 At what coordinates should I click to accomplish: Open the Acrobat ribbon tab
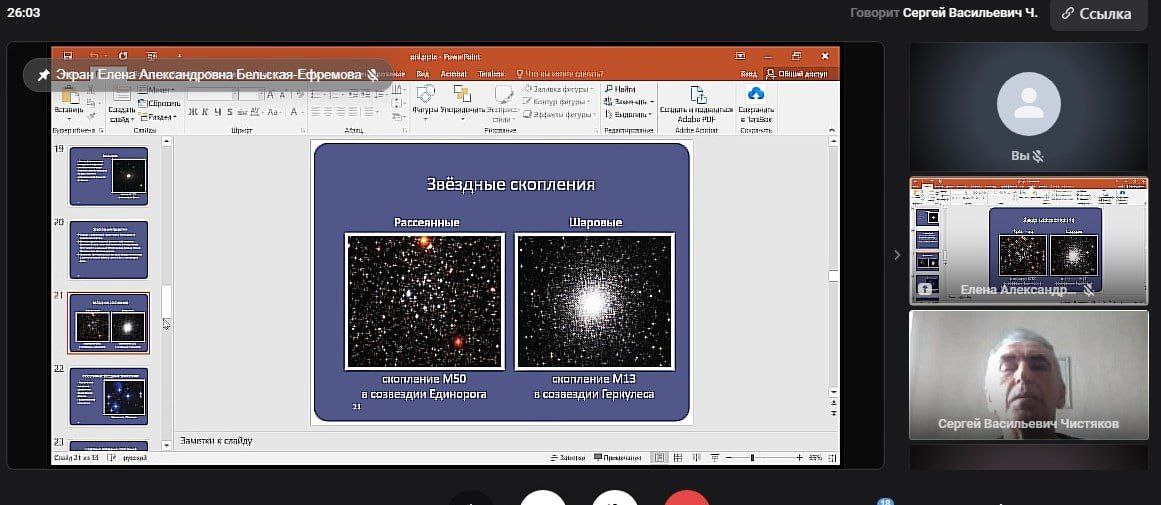[453, 74]
